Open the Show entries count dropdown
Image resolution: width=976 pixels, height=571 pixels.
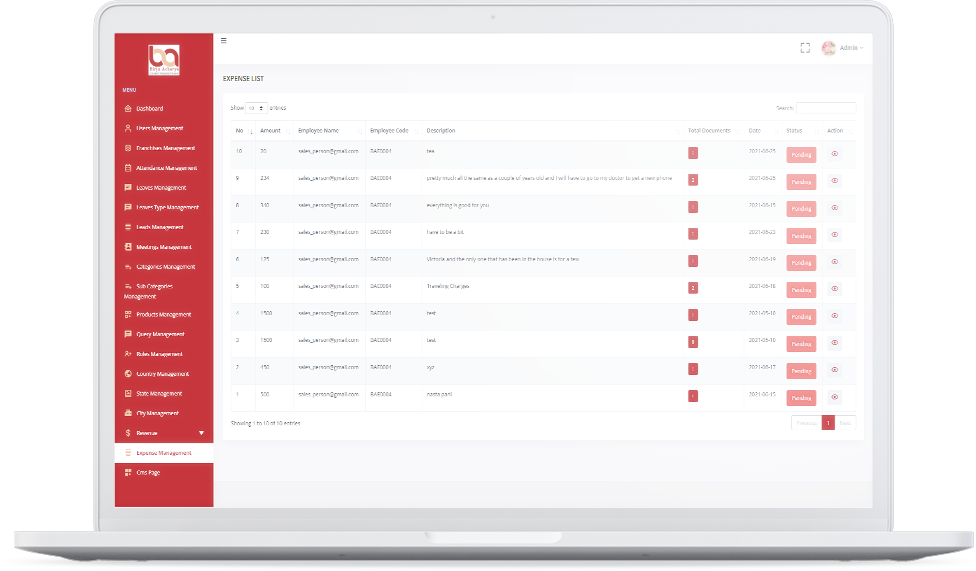click(256, 108)
